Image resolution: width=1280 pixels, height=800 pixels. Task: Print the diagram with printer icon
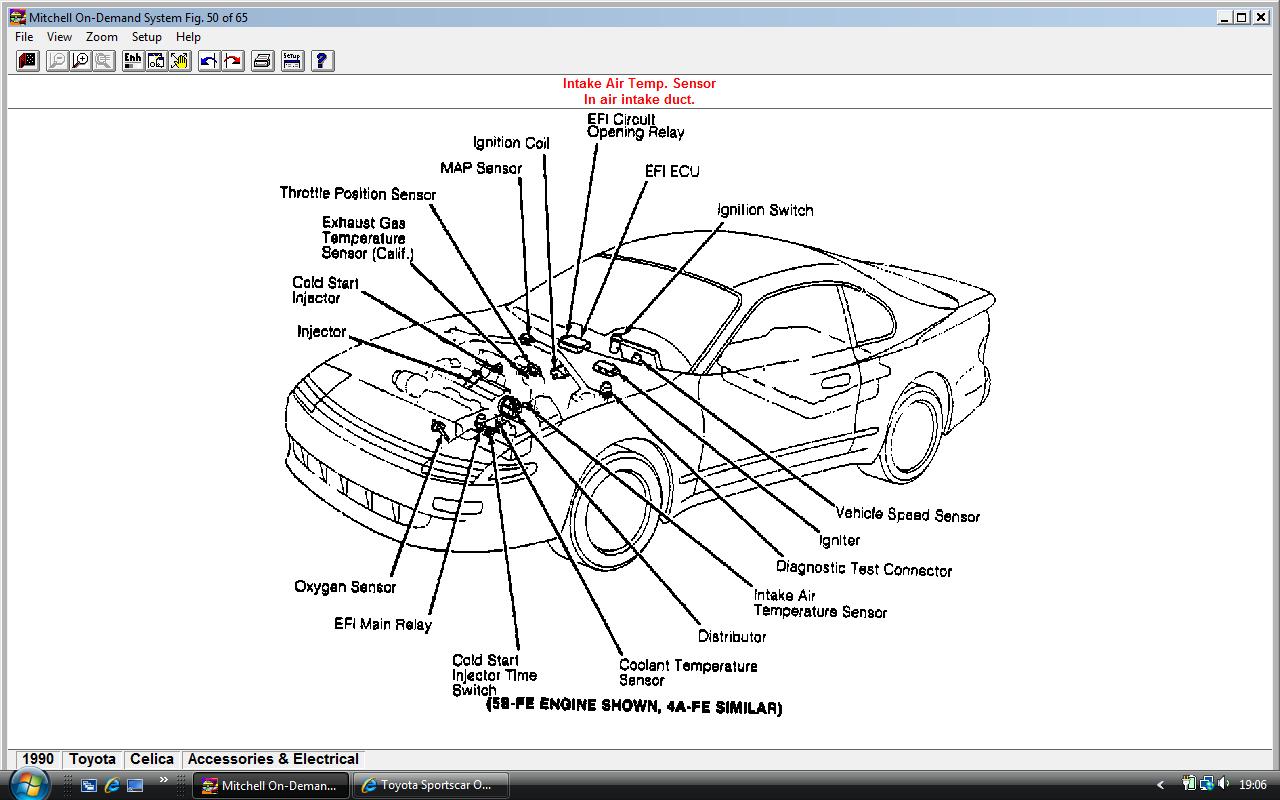click(262, 61)
